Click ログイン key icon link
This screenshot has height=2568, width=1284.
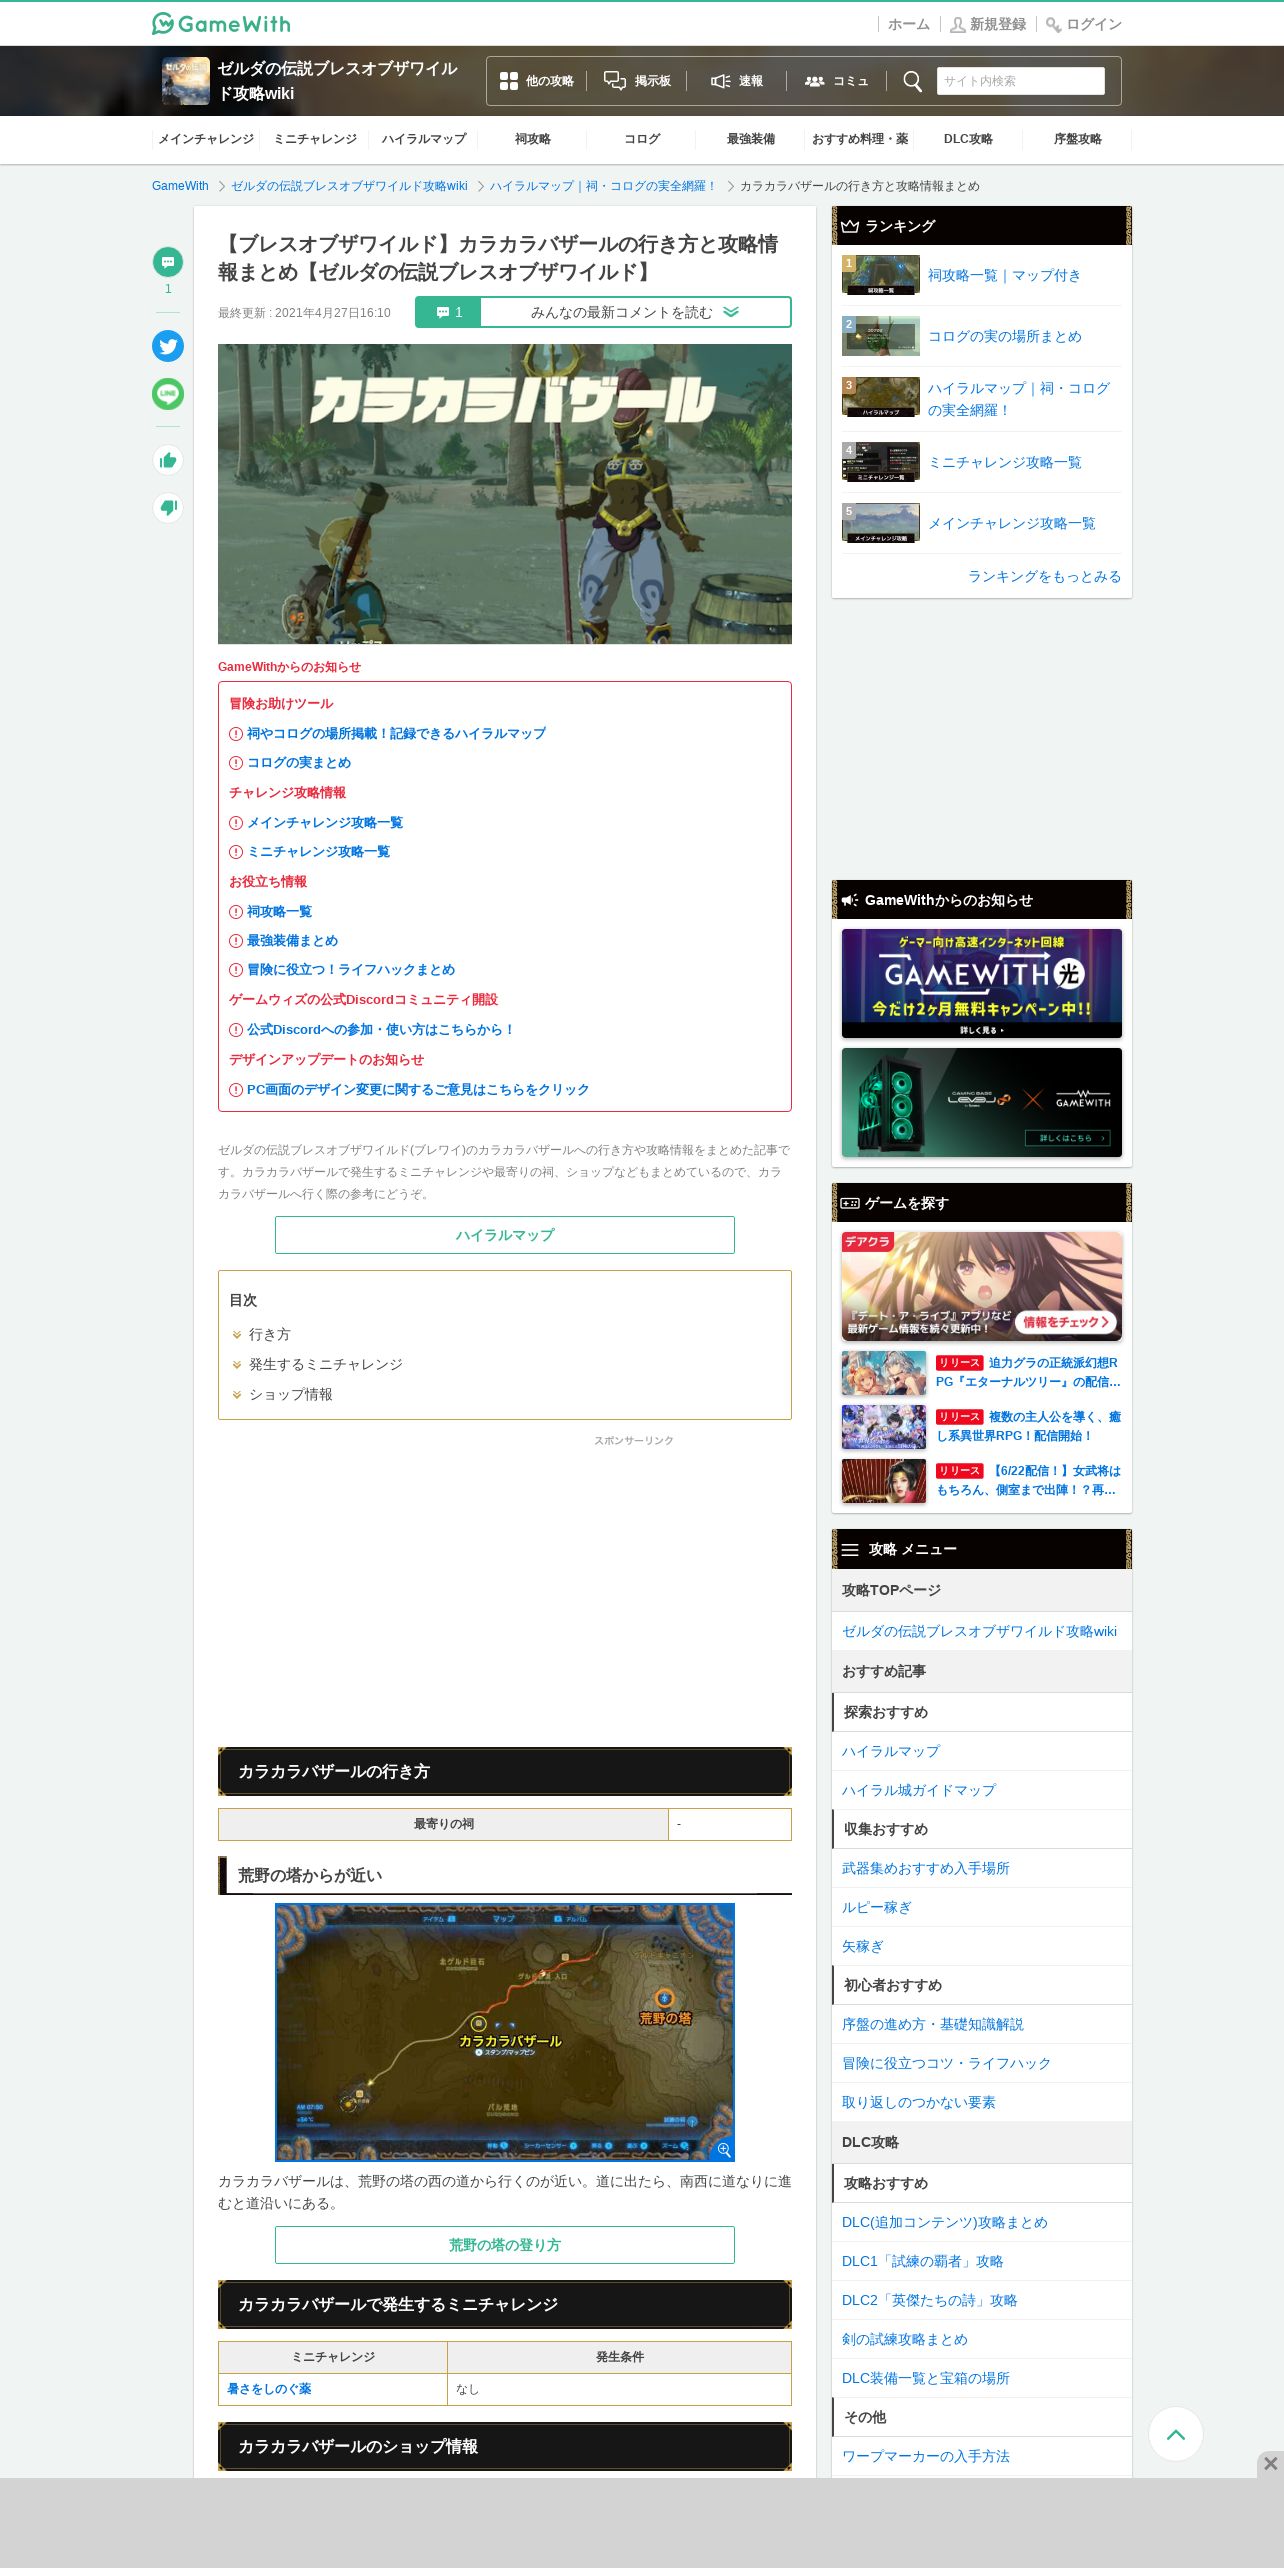click(1084, 24)
